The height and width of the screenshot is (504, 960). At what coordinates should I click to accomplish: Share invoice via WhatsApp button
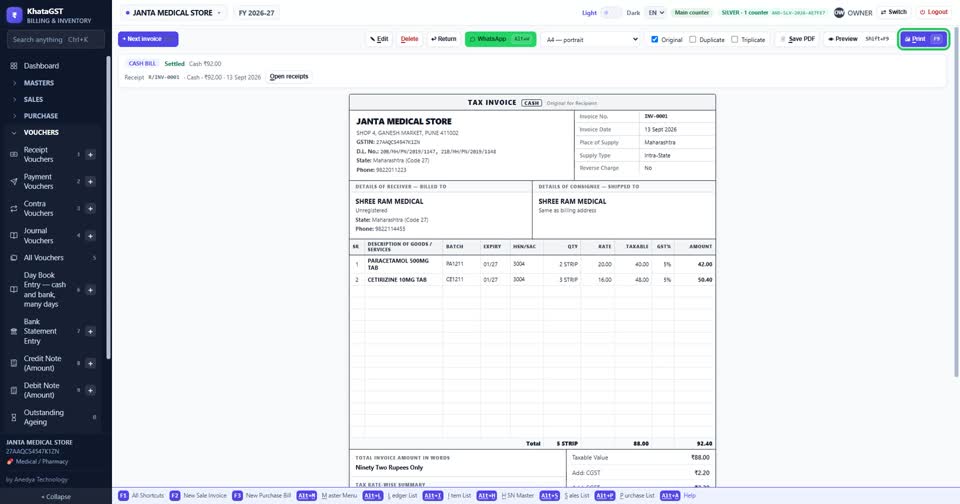coord(500,39)
